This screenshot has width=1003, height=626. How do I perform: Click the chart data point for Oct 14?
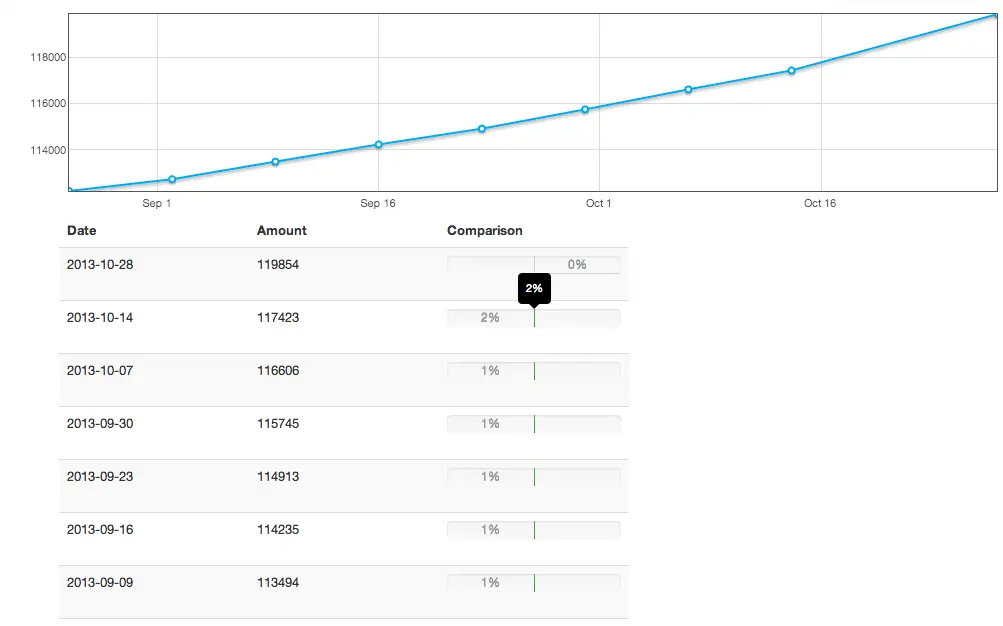tap(791, 71)
